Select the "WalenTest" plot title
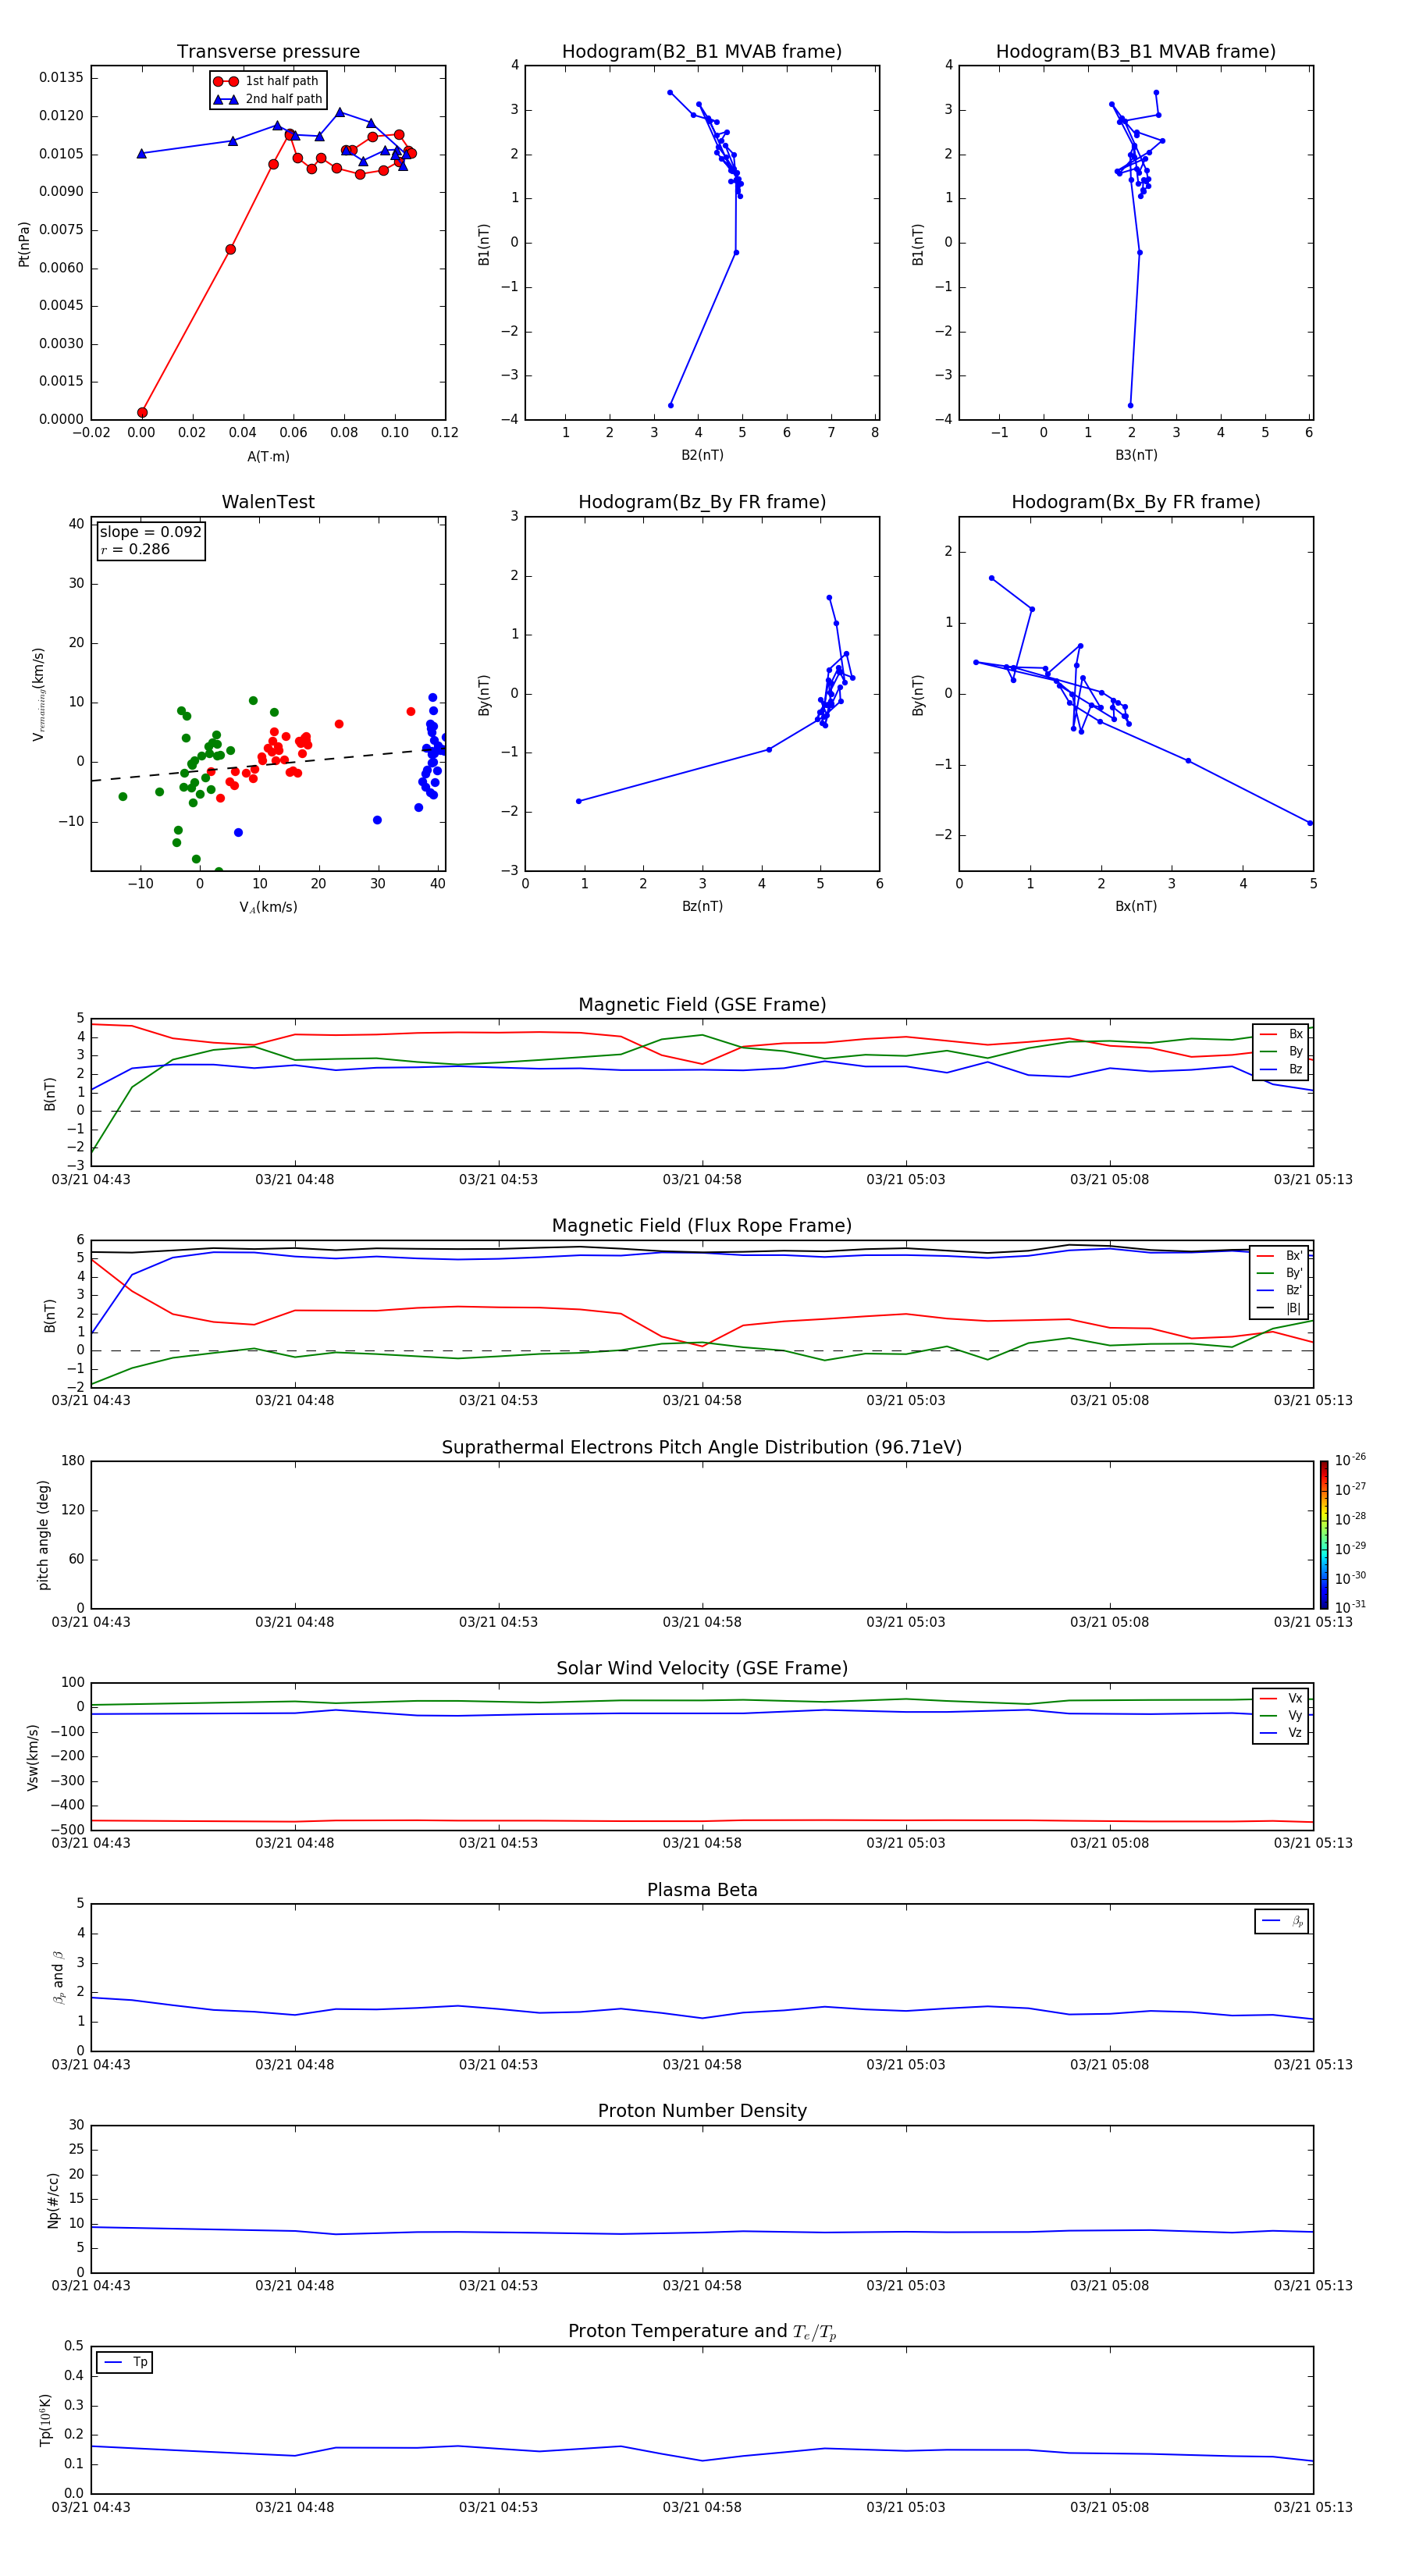This screenshot has height=2576, width=1405. (268, 502)
